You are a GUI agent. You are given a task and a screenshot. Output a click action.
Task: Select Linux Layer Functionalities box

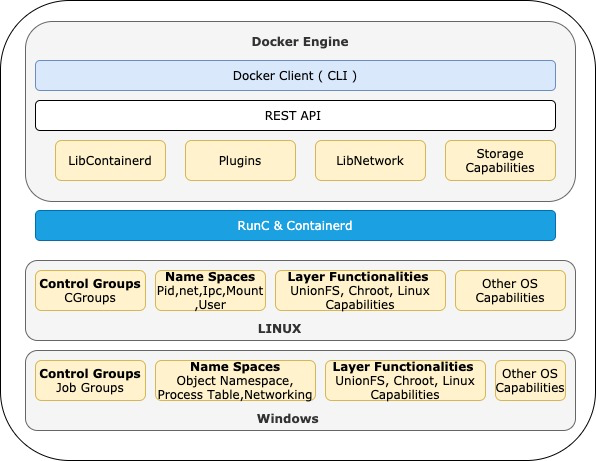click(360, 290)
